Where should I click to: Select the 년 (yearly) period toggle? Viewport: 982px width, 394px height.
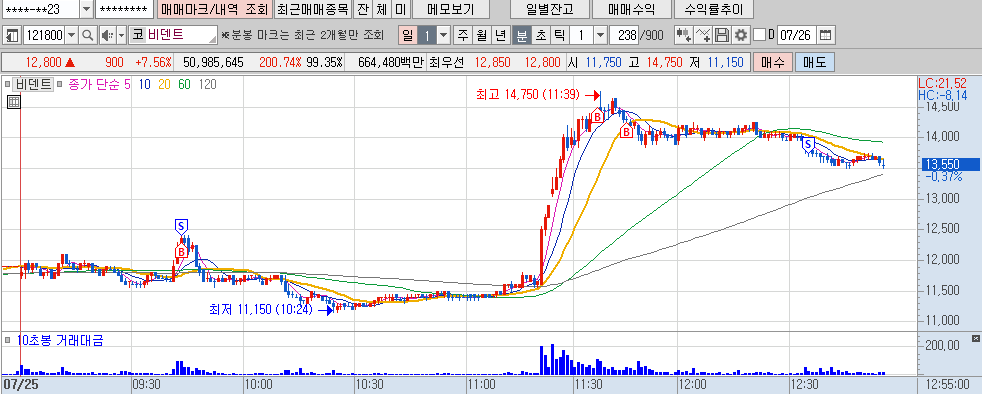tap(500, 35)
